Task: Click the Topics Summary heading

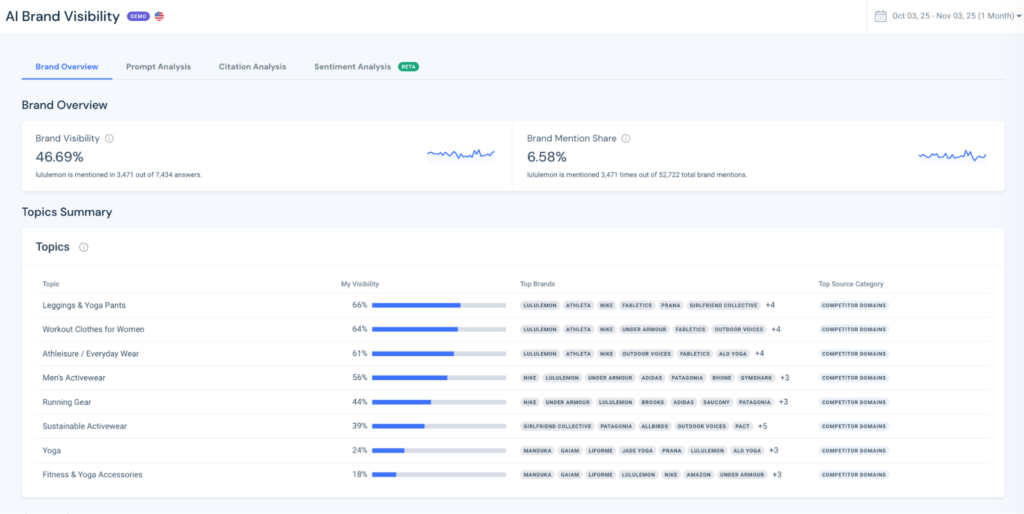Action: click(67, 212)
